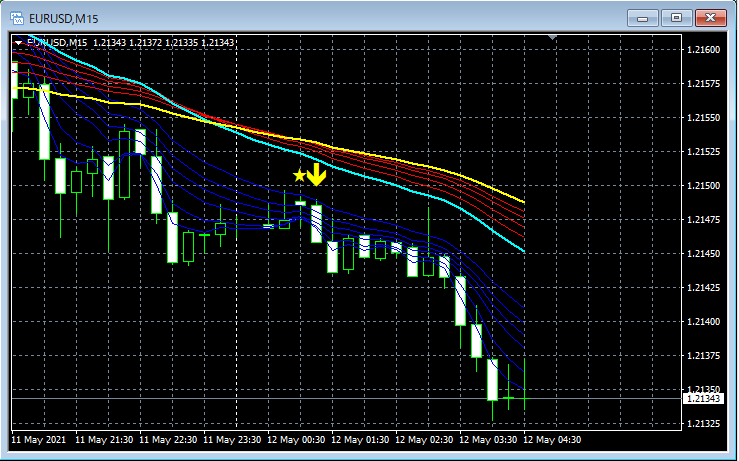Click the 11 May 21:30 time label
The height and width of the screenshot is (461, 739).
(104, 440)
